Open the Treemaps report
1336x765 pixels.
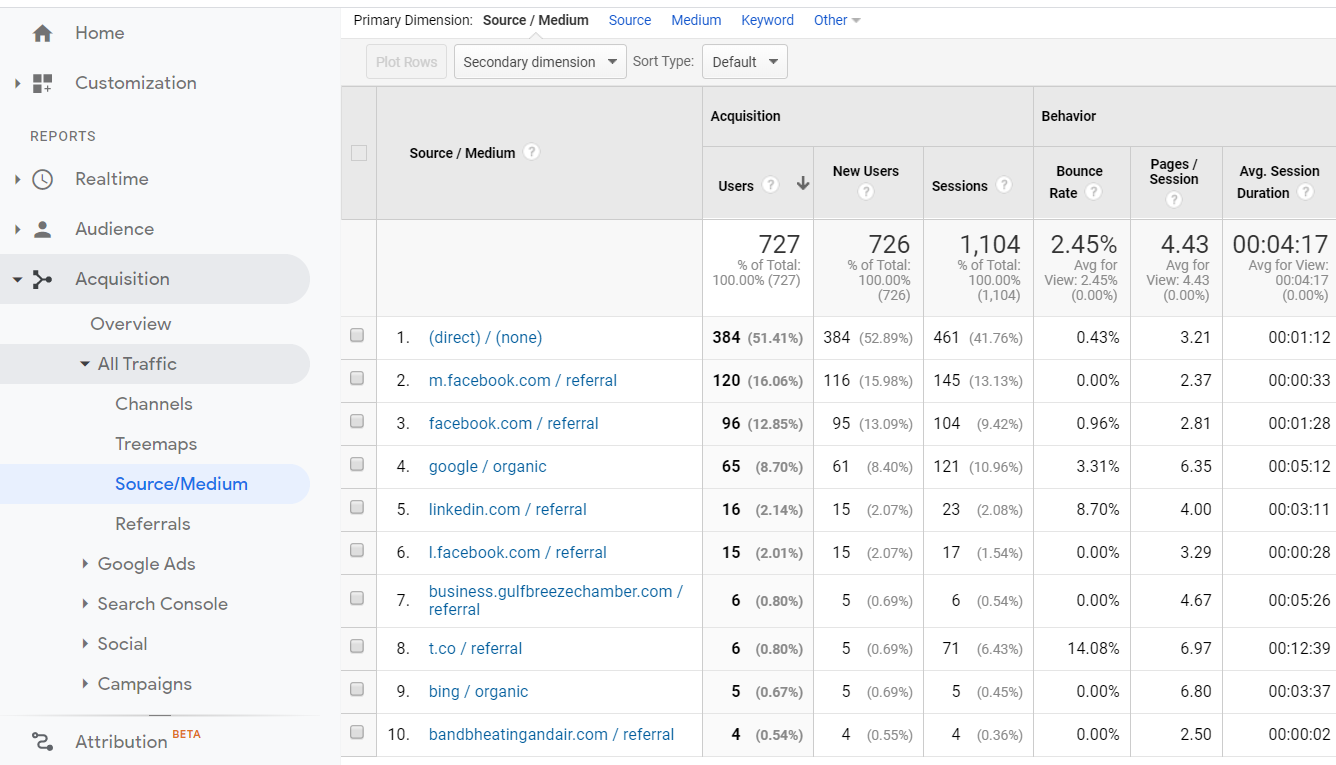point(156,444)
